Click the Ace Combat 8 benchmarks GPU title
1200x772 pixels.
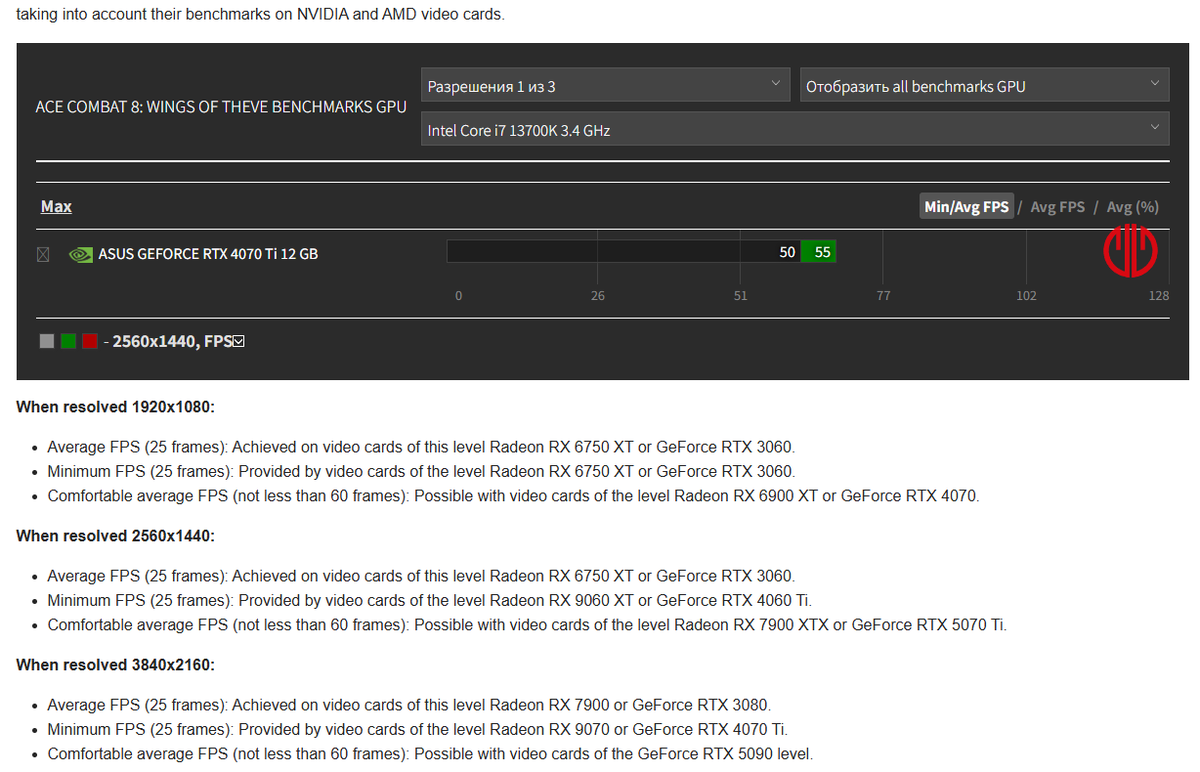click(x=221, y=107)
